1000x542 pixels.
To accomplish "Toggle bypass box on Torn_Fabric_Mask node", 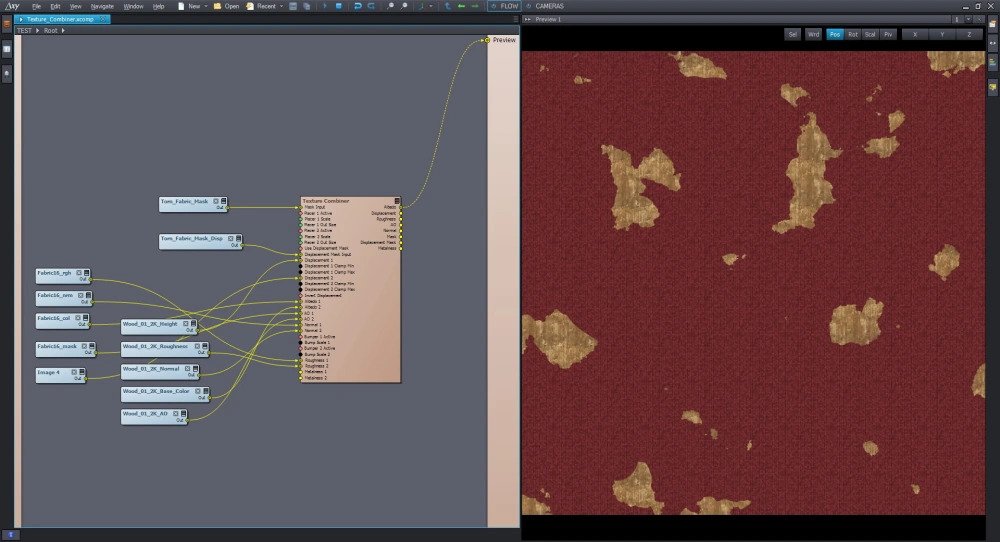I will 216,201.
